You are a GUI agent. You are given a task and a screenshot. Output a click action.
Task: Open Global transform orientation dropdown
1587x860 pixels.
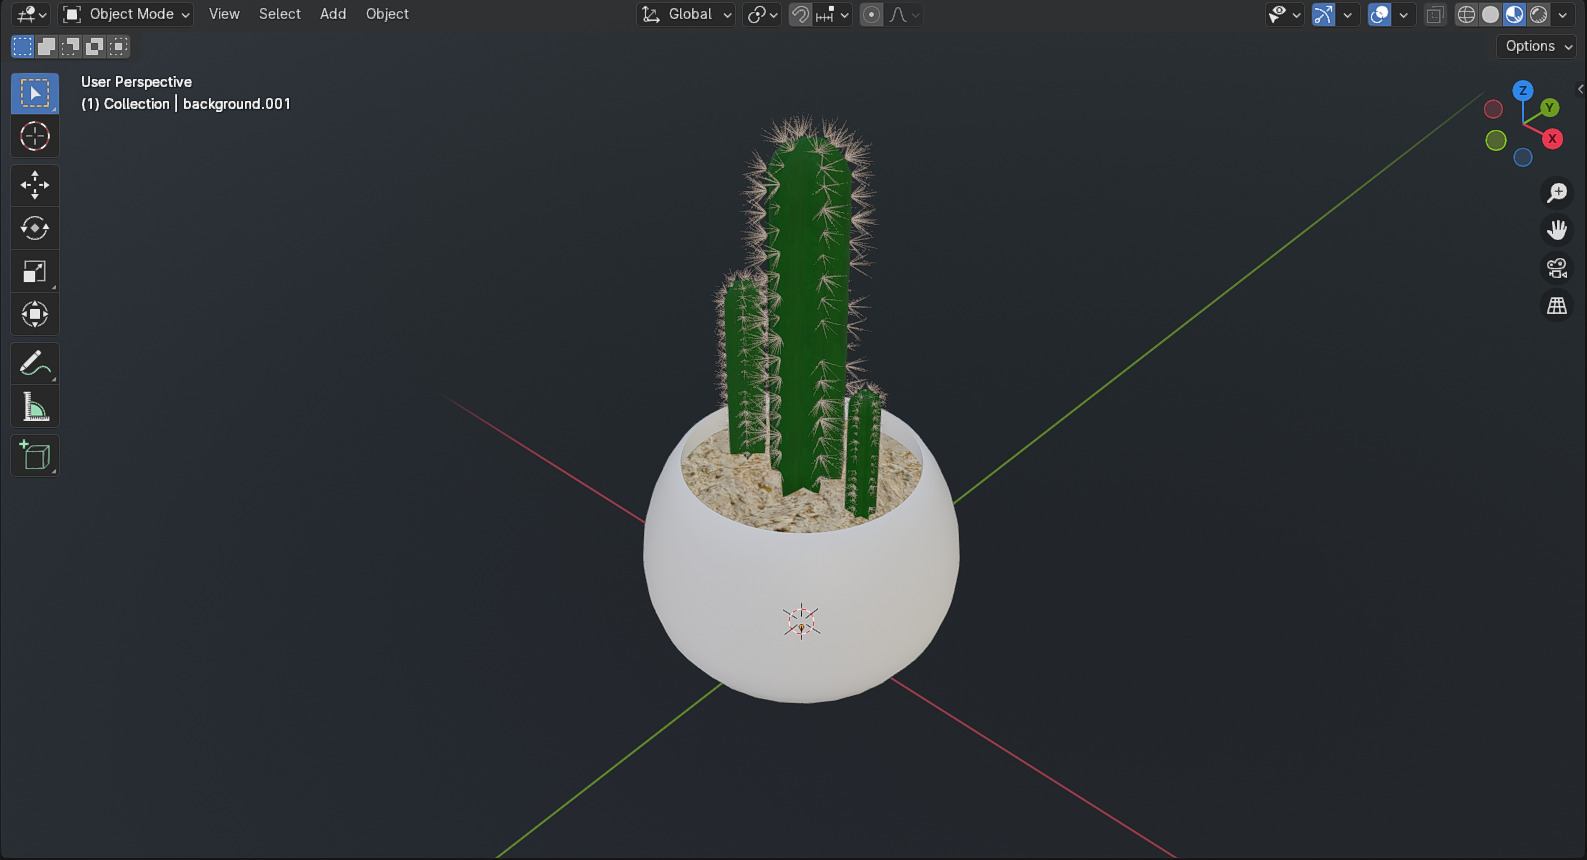tap(686, 14)
